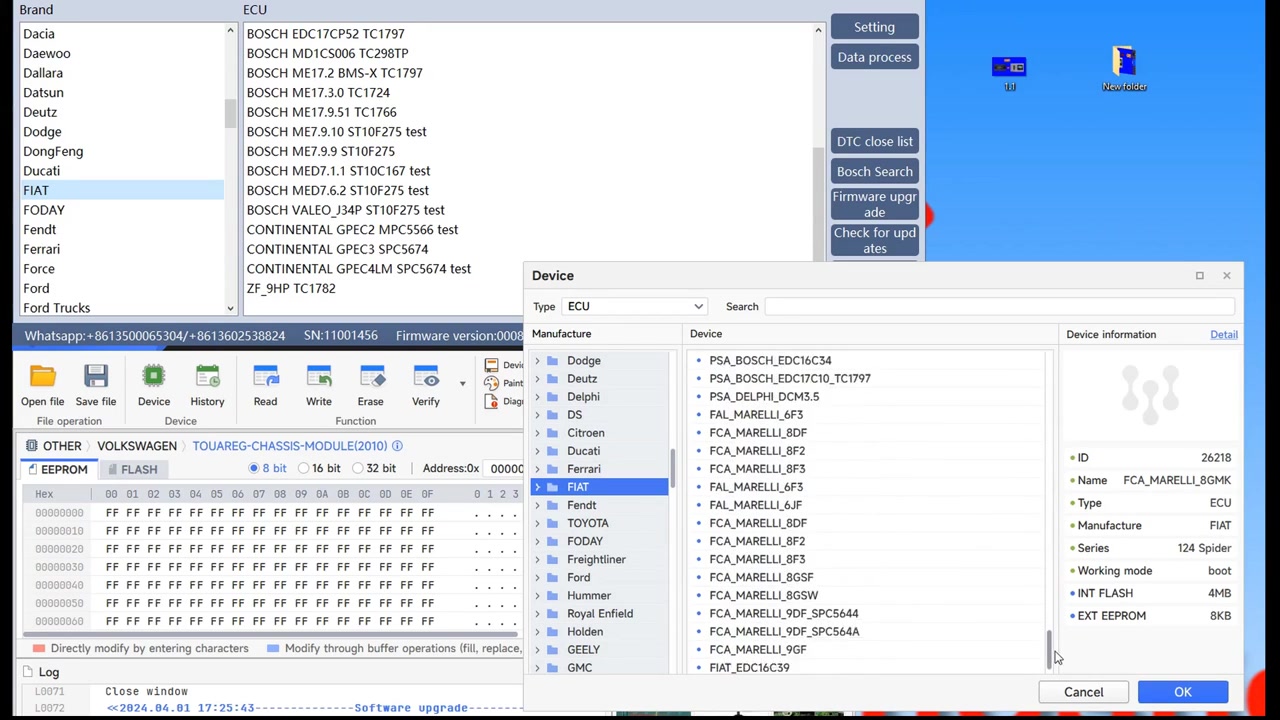Expand the GMC manufacturer tree node

coord(538,667)
